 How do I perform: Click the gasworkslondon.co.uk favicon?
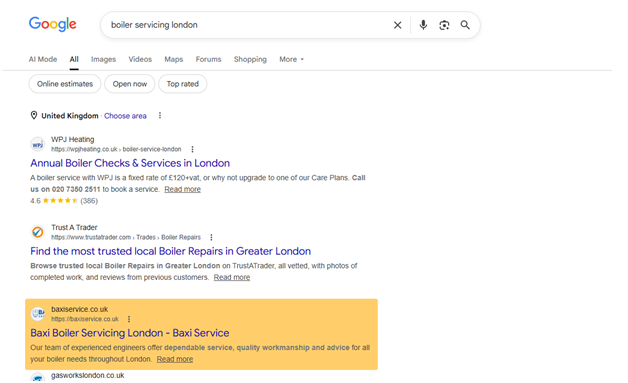coord(38,377)
